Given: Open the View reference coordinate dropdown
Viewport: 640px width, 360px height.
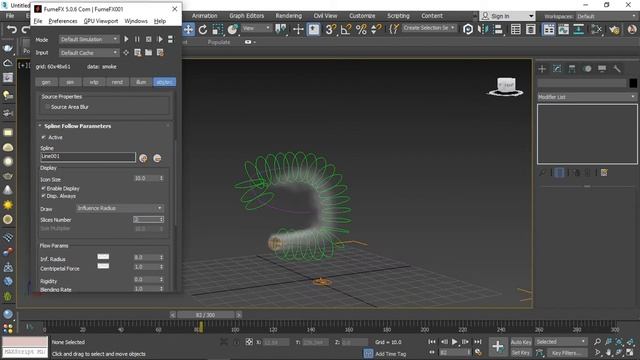Looking at the screenshot, I should point(256,28).
